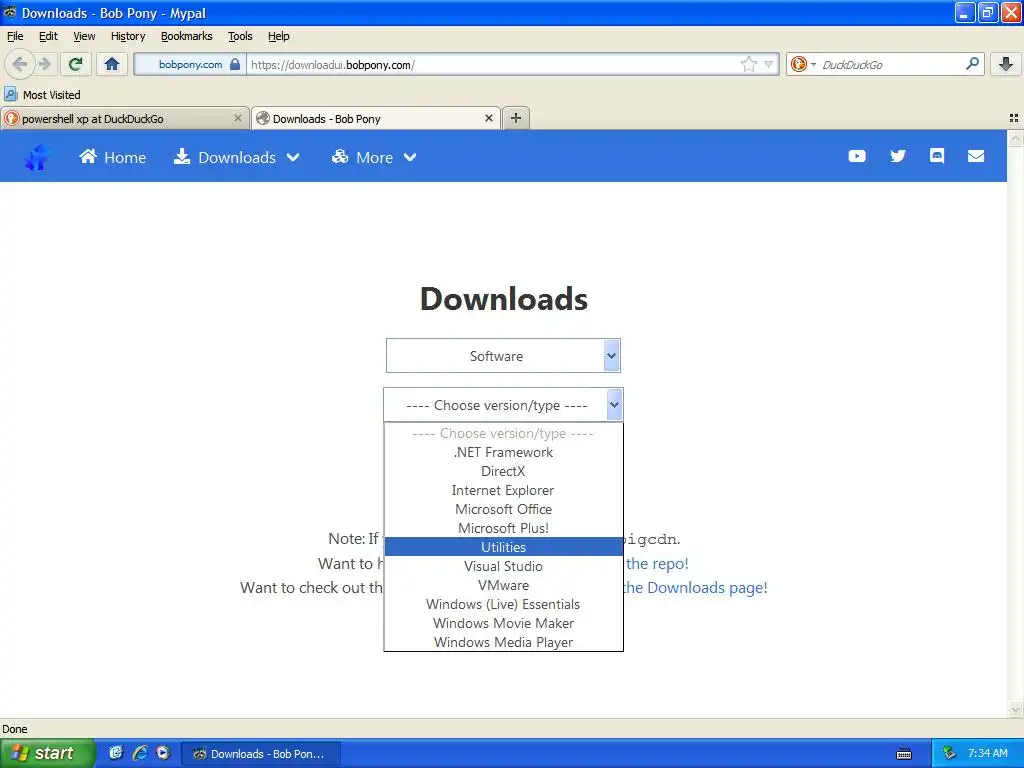Click the bobpony.com site identity label
Image resolution: width=1024 pixels, height=768 pixels.
[x=190, y=64]
